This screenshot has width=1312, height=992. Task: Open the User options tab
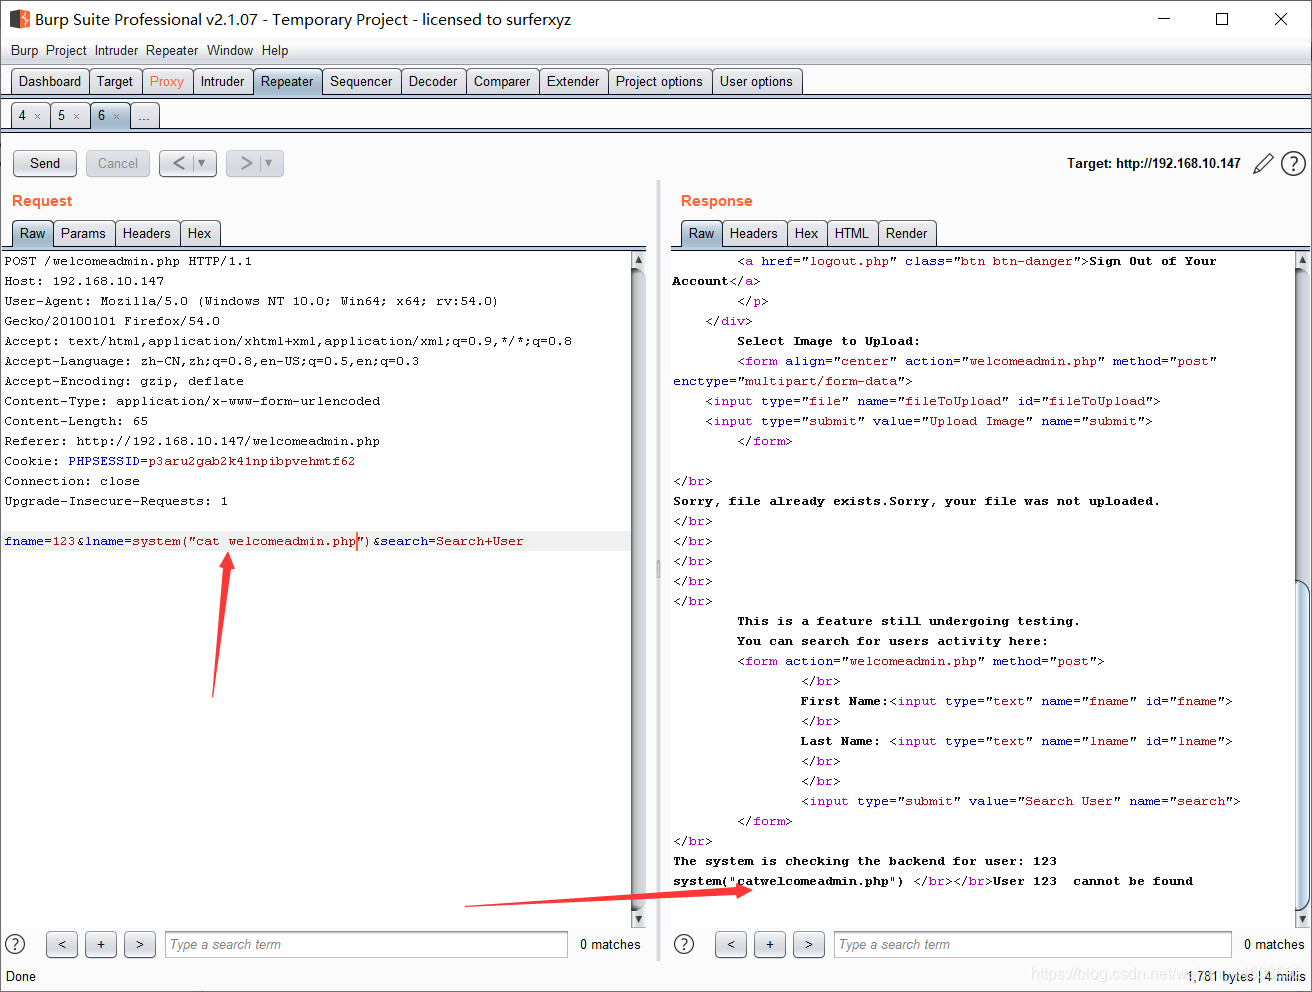click(756, 82)
